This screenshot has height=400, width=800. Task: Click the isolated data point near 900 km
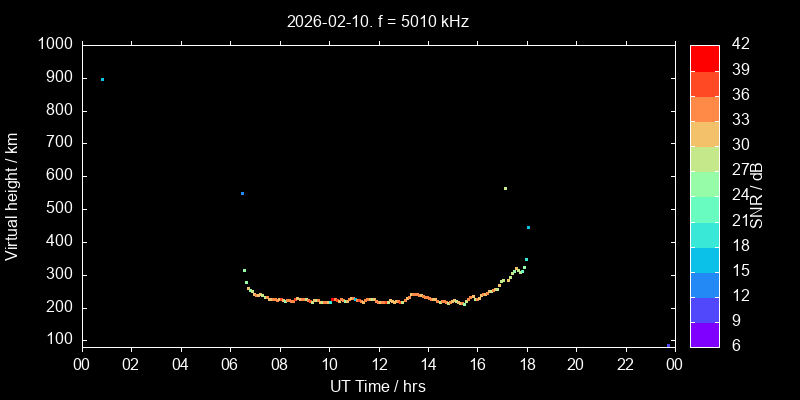click(102, 79)
